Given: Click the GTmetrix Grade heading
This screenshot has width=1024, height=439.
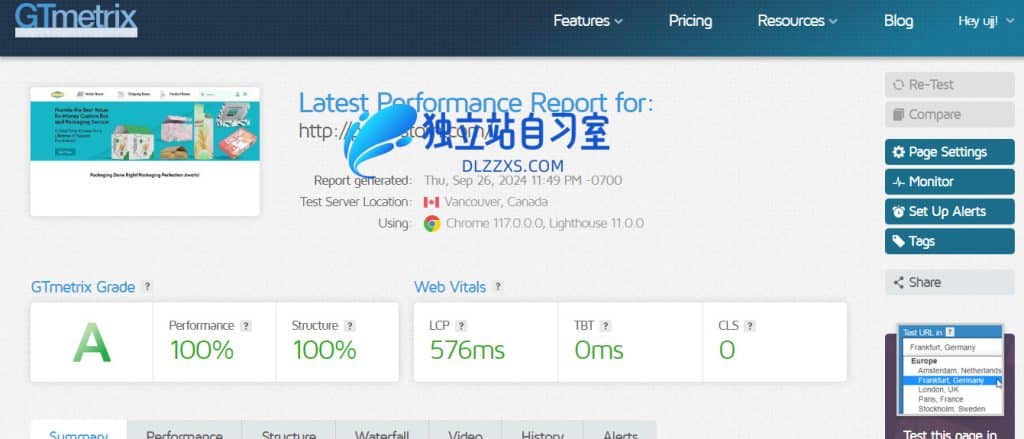Looking at the screenshot, I should (x=83, y=287).
